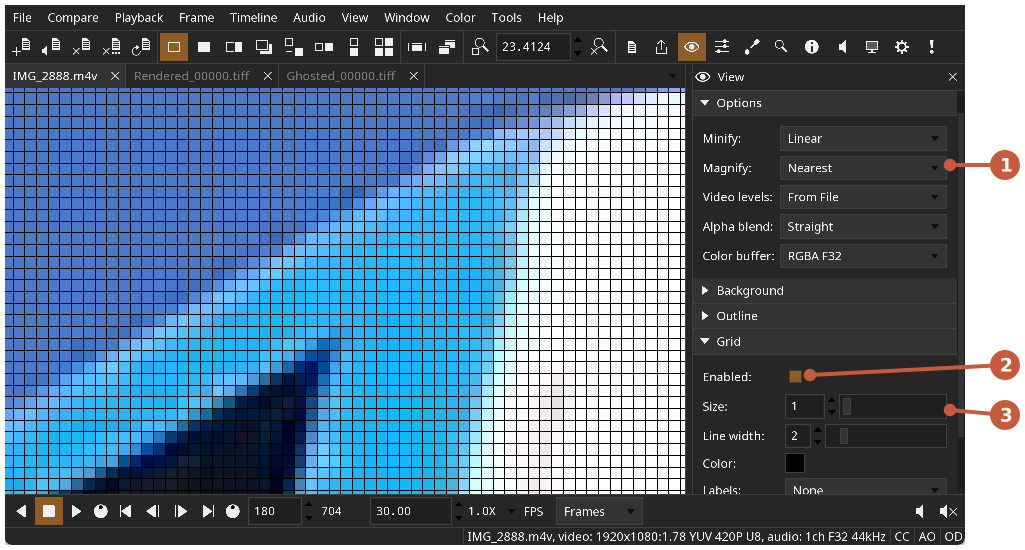This screenshot has width=1025, height=550.
Task: Click the Messages exclamation icon
Action: pyautogui.click(x=932, y=47)
